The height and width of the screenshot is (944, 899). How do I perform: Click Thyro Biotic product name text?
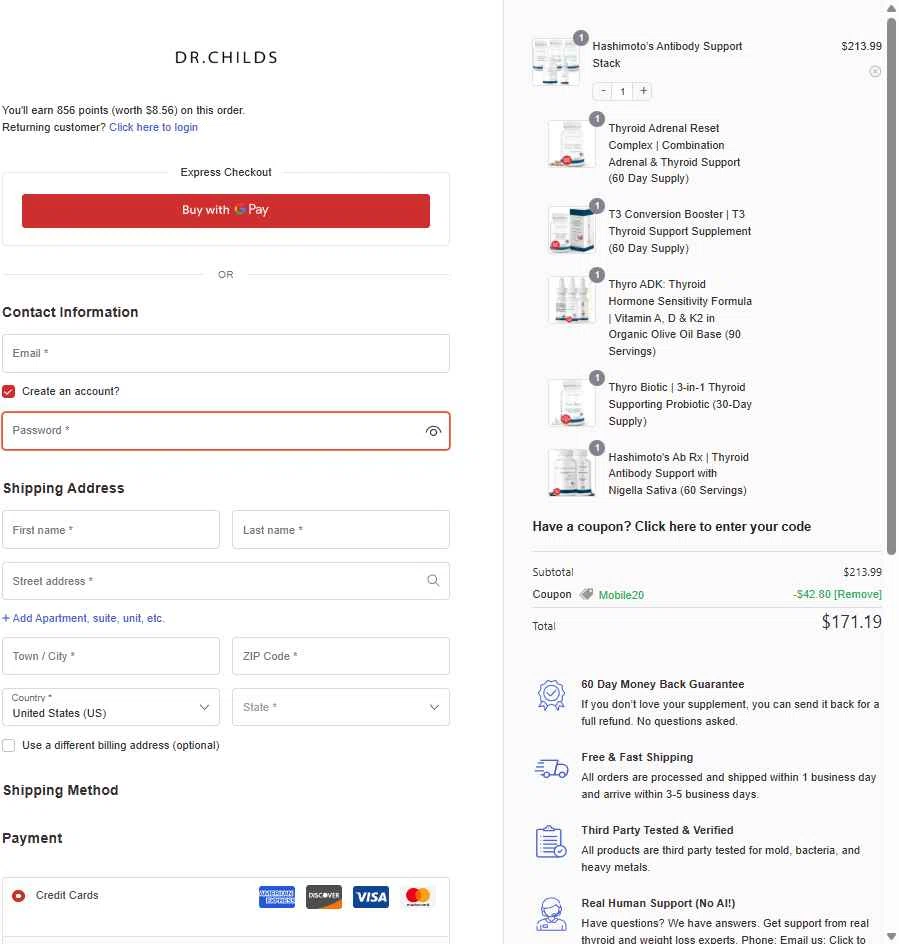(680, 404)
